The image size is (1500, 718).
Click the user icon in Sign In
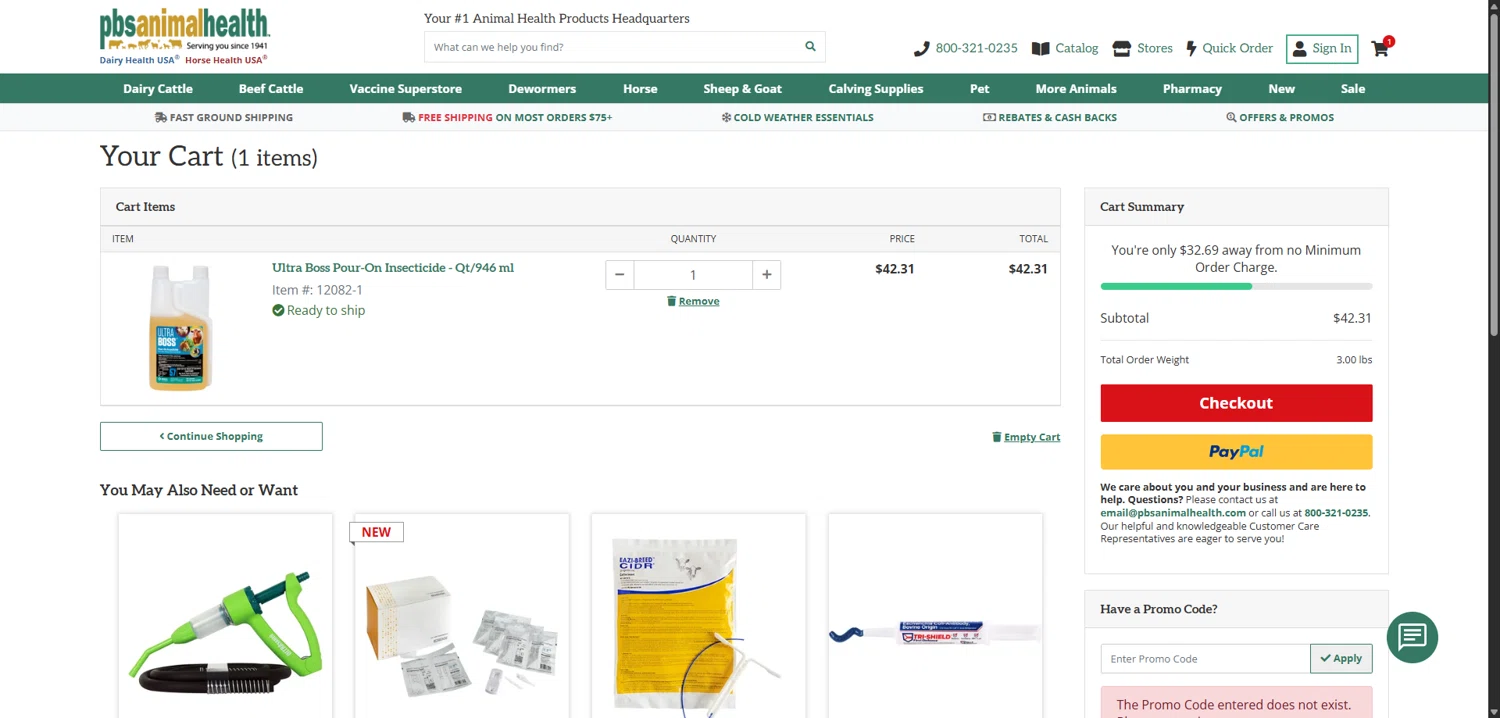tap(1299, 48)
